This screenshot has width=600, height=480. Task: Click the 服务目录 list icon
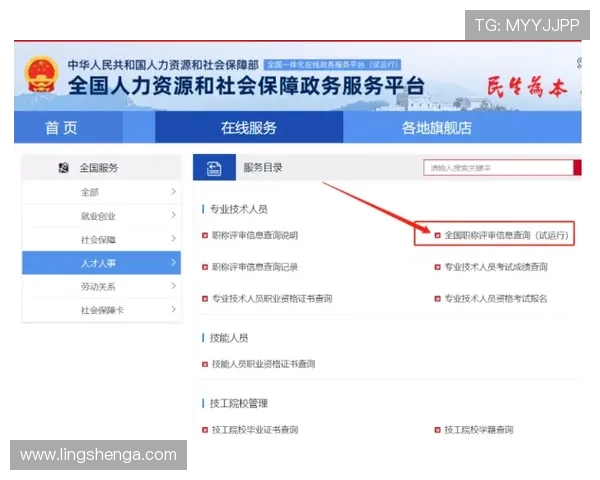click(214, 168)
